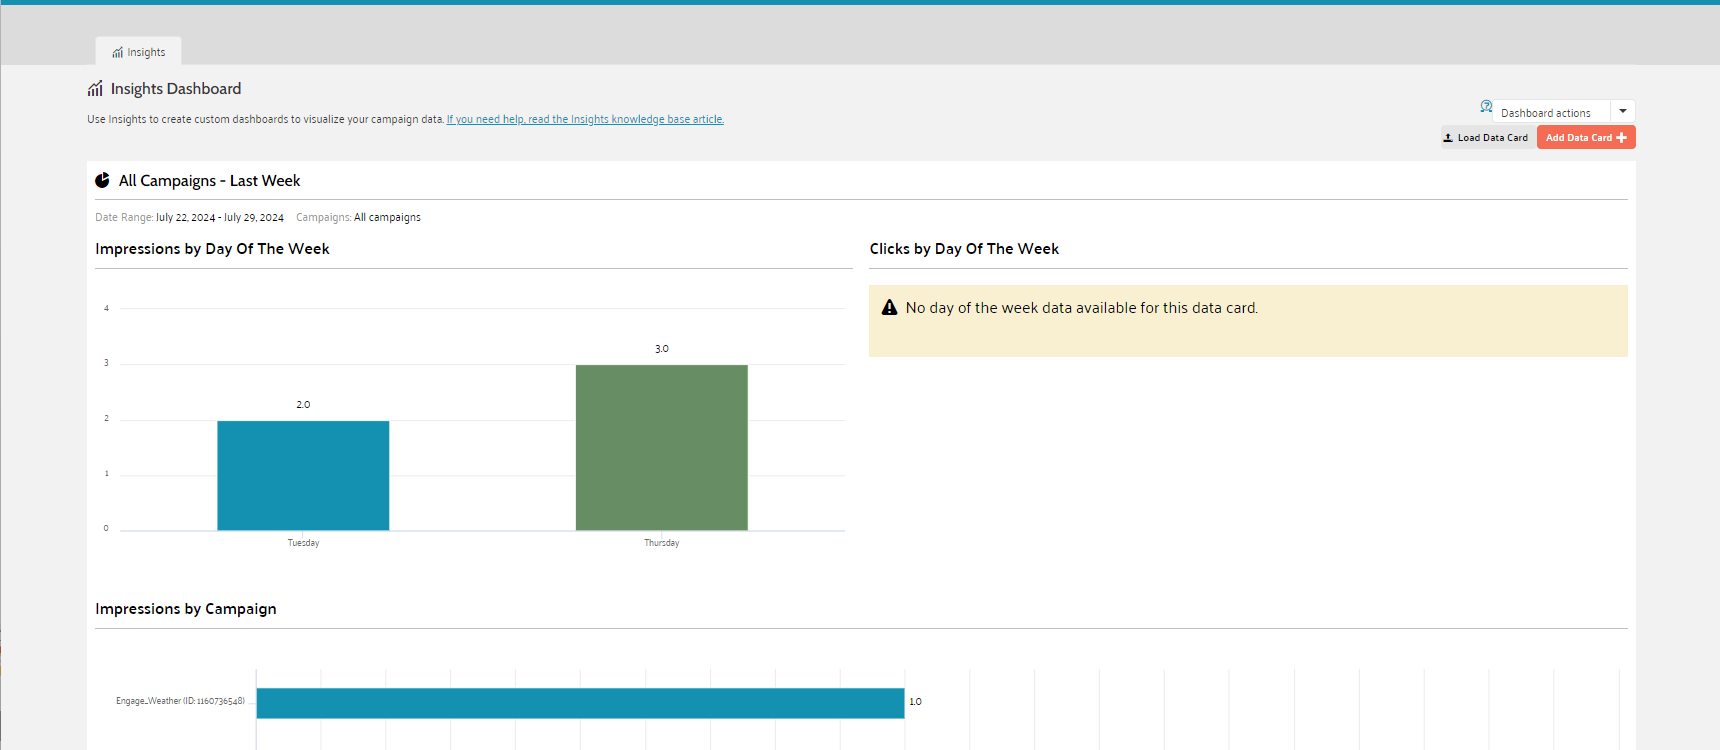The height and width of the screenshot is (750, 1720).
Task: Click the warning triangle icon in the Clicks card
Action: [x=889, y=308]
